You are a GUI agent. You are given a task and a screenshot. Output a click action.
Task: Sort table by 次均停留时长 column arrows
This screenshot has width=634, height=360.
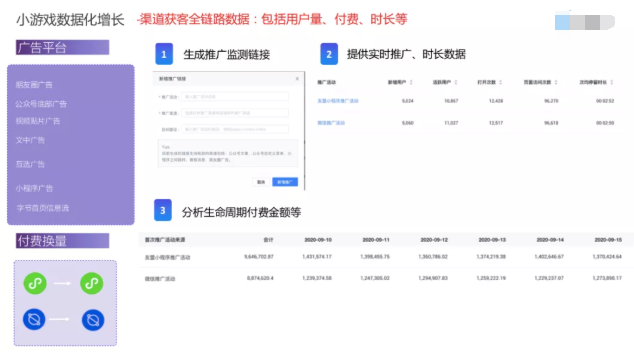612,82
